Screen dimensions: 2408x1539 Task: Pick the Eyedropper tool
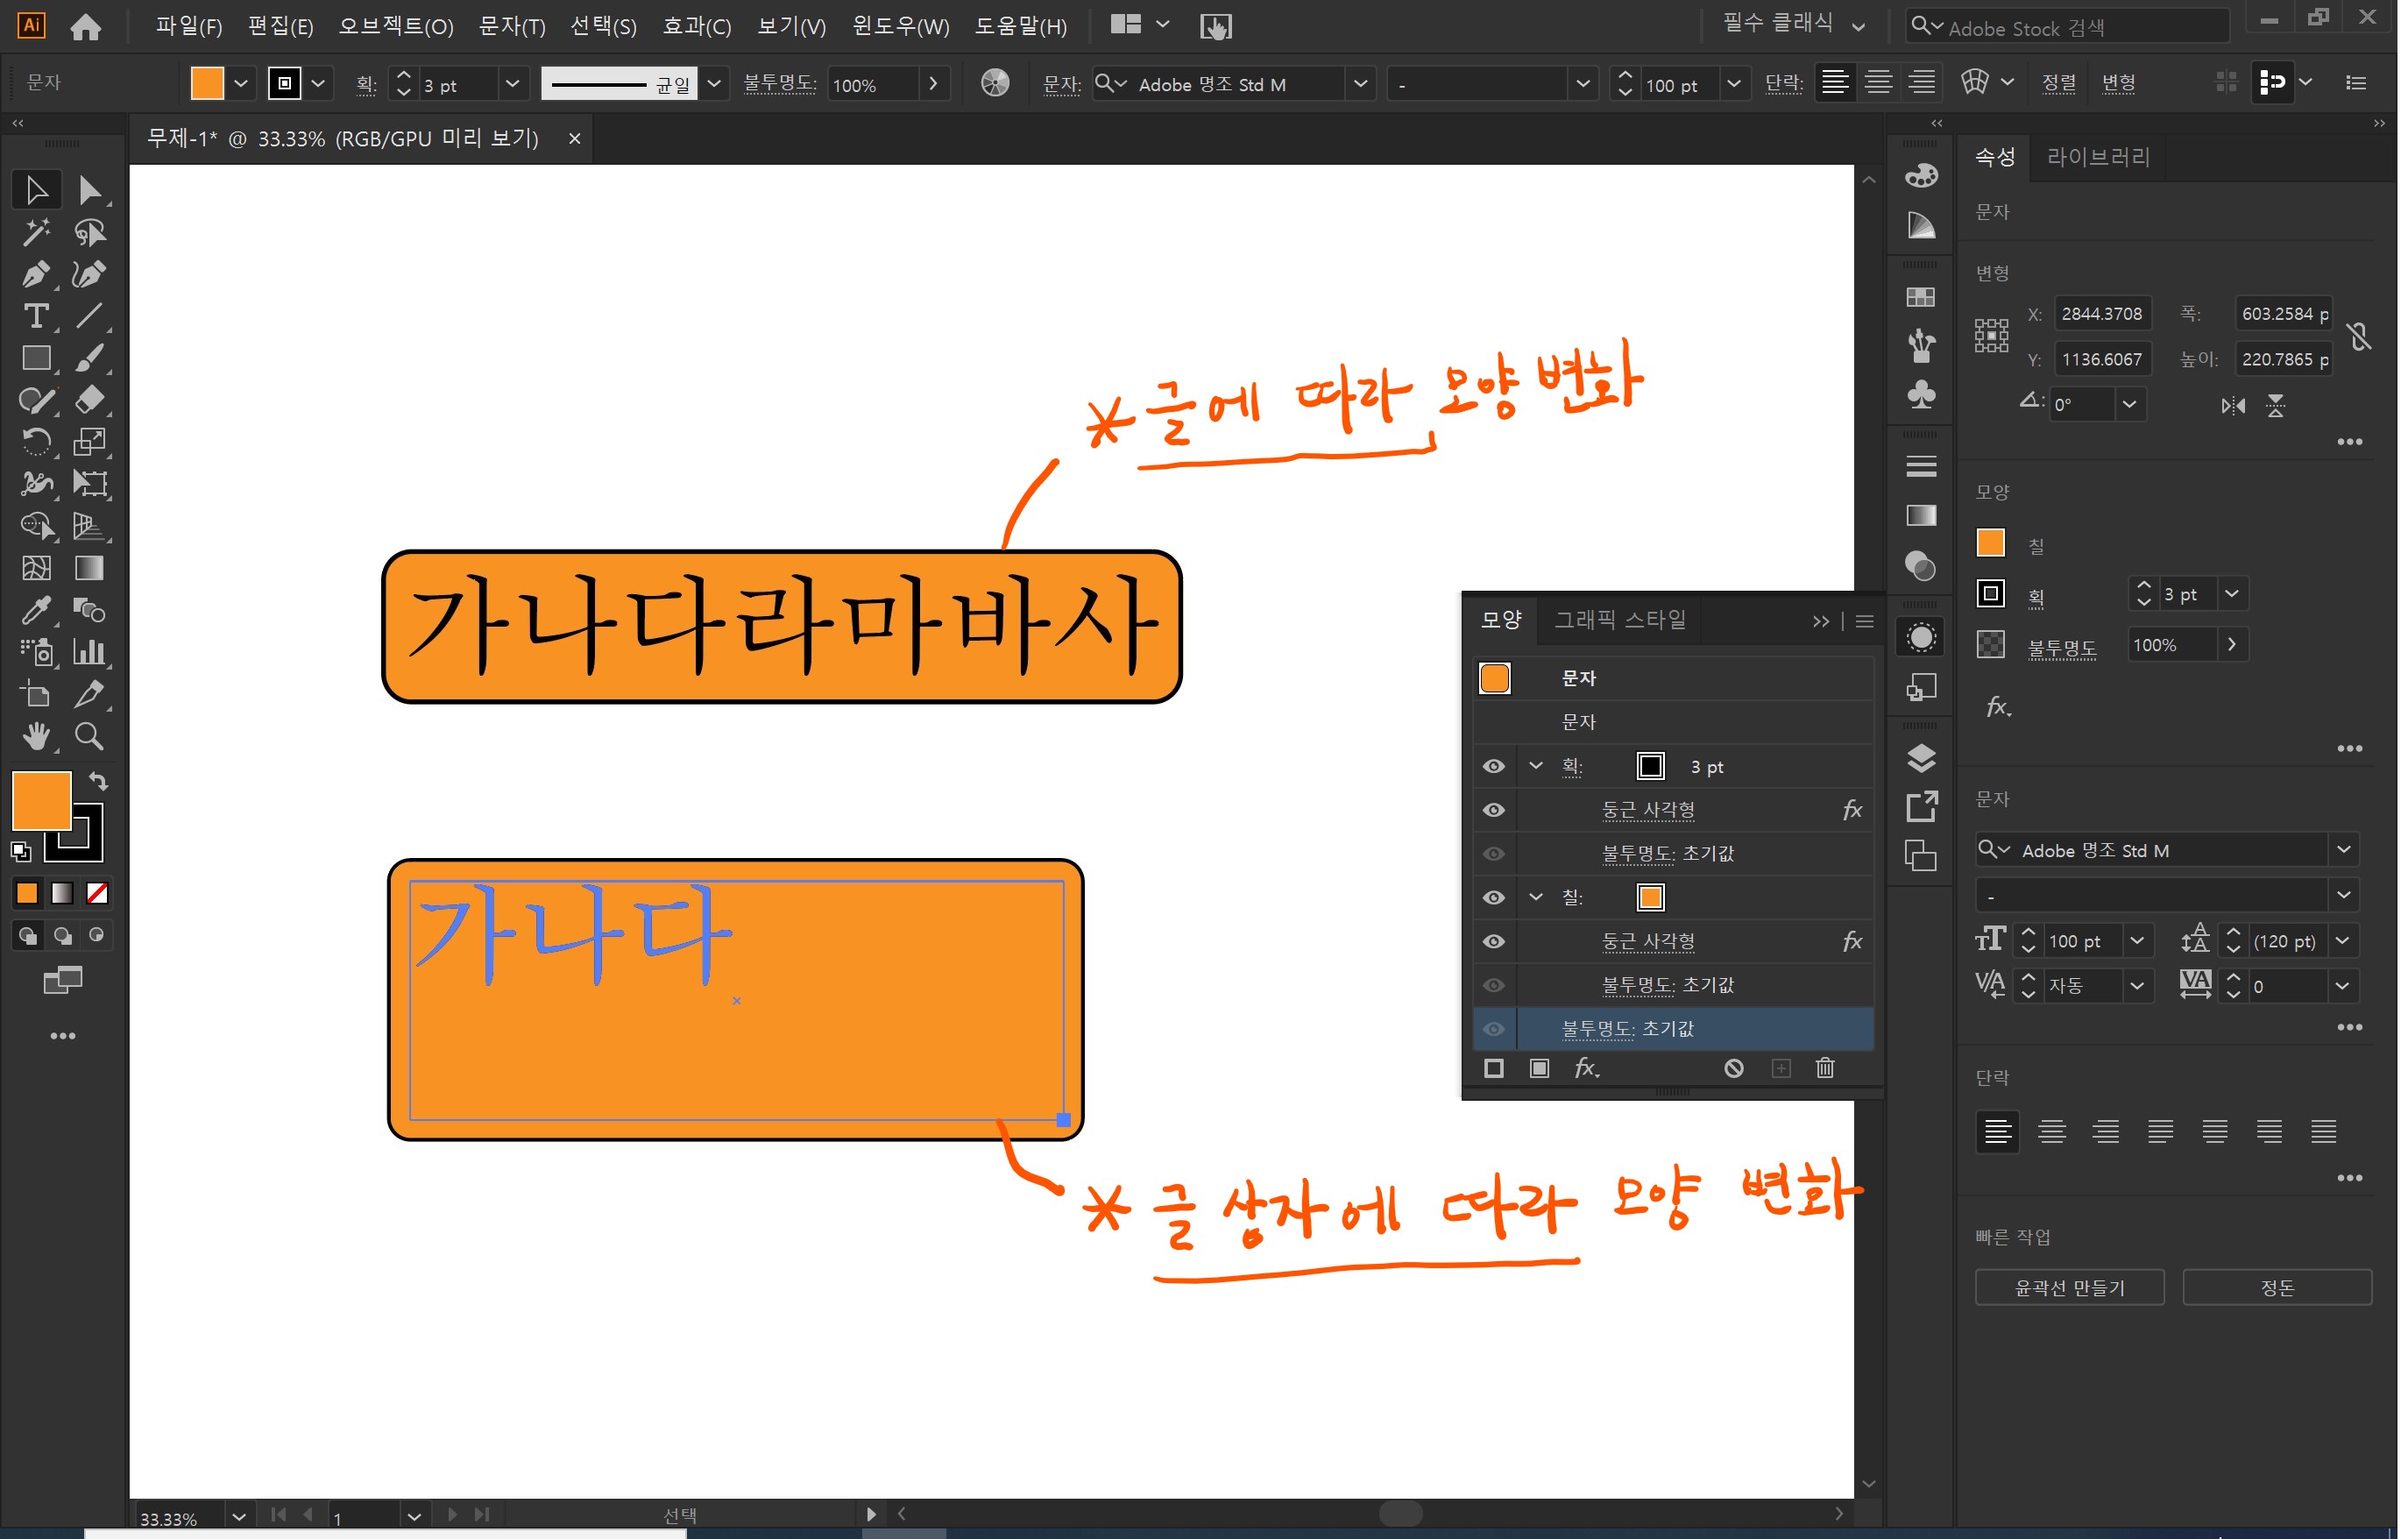coord(37,611)
